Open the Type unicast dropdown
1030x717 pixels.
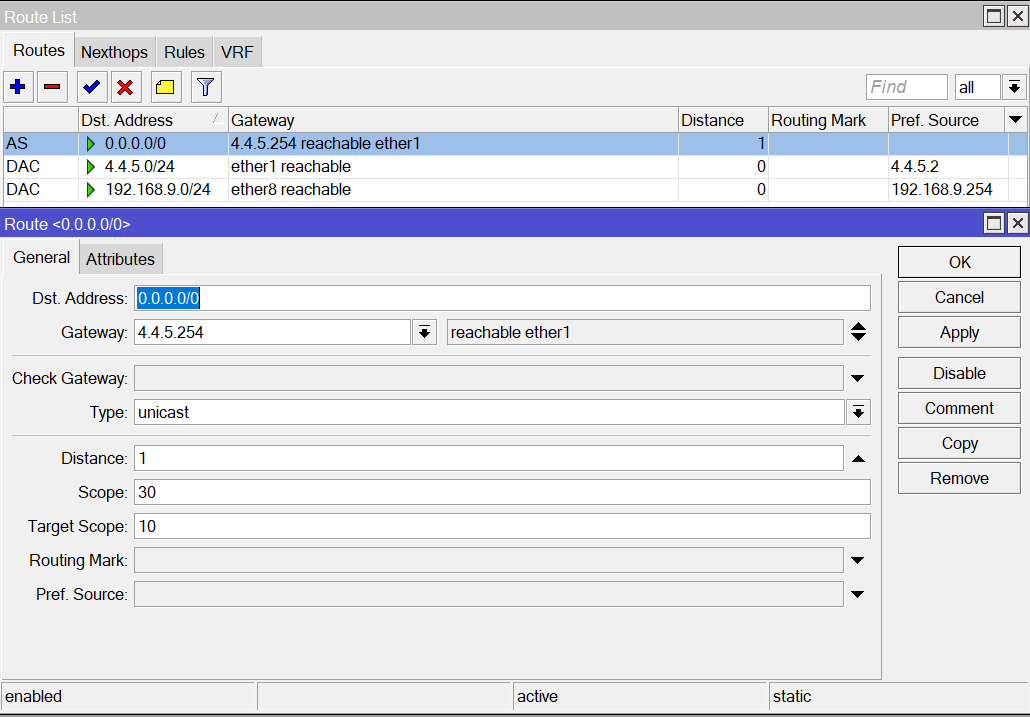(x=857, y=412)
